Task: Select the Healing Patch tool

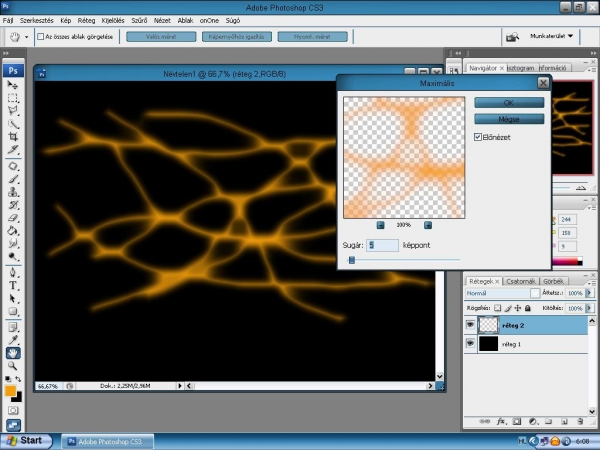Action: point(13,166)
